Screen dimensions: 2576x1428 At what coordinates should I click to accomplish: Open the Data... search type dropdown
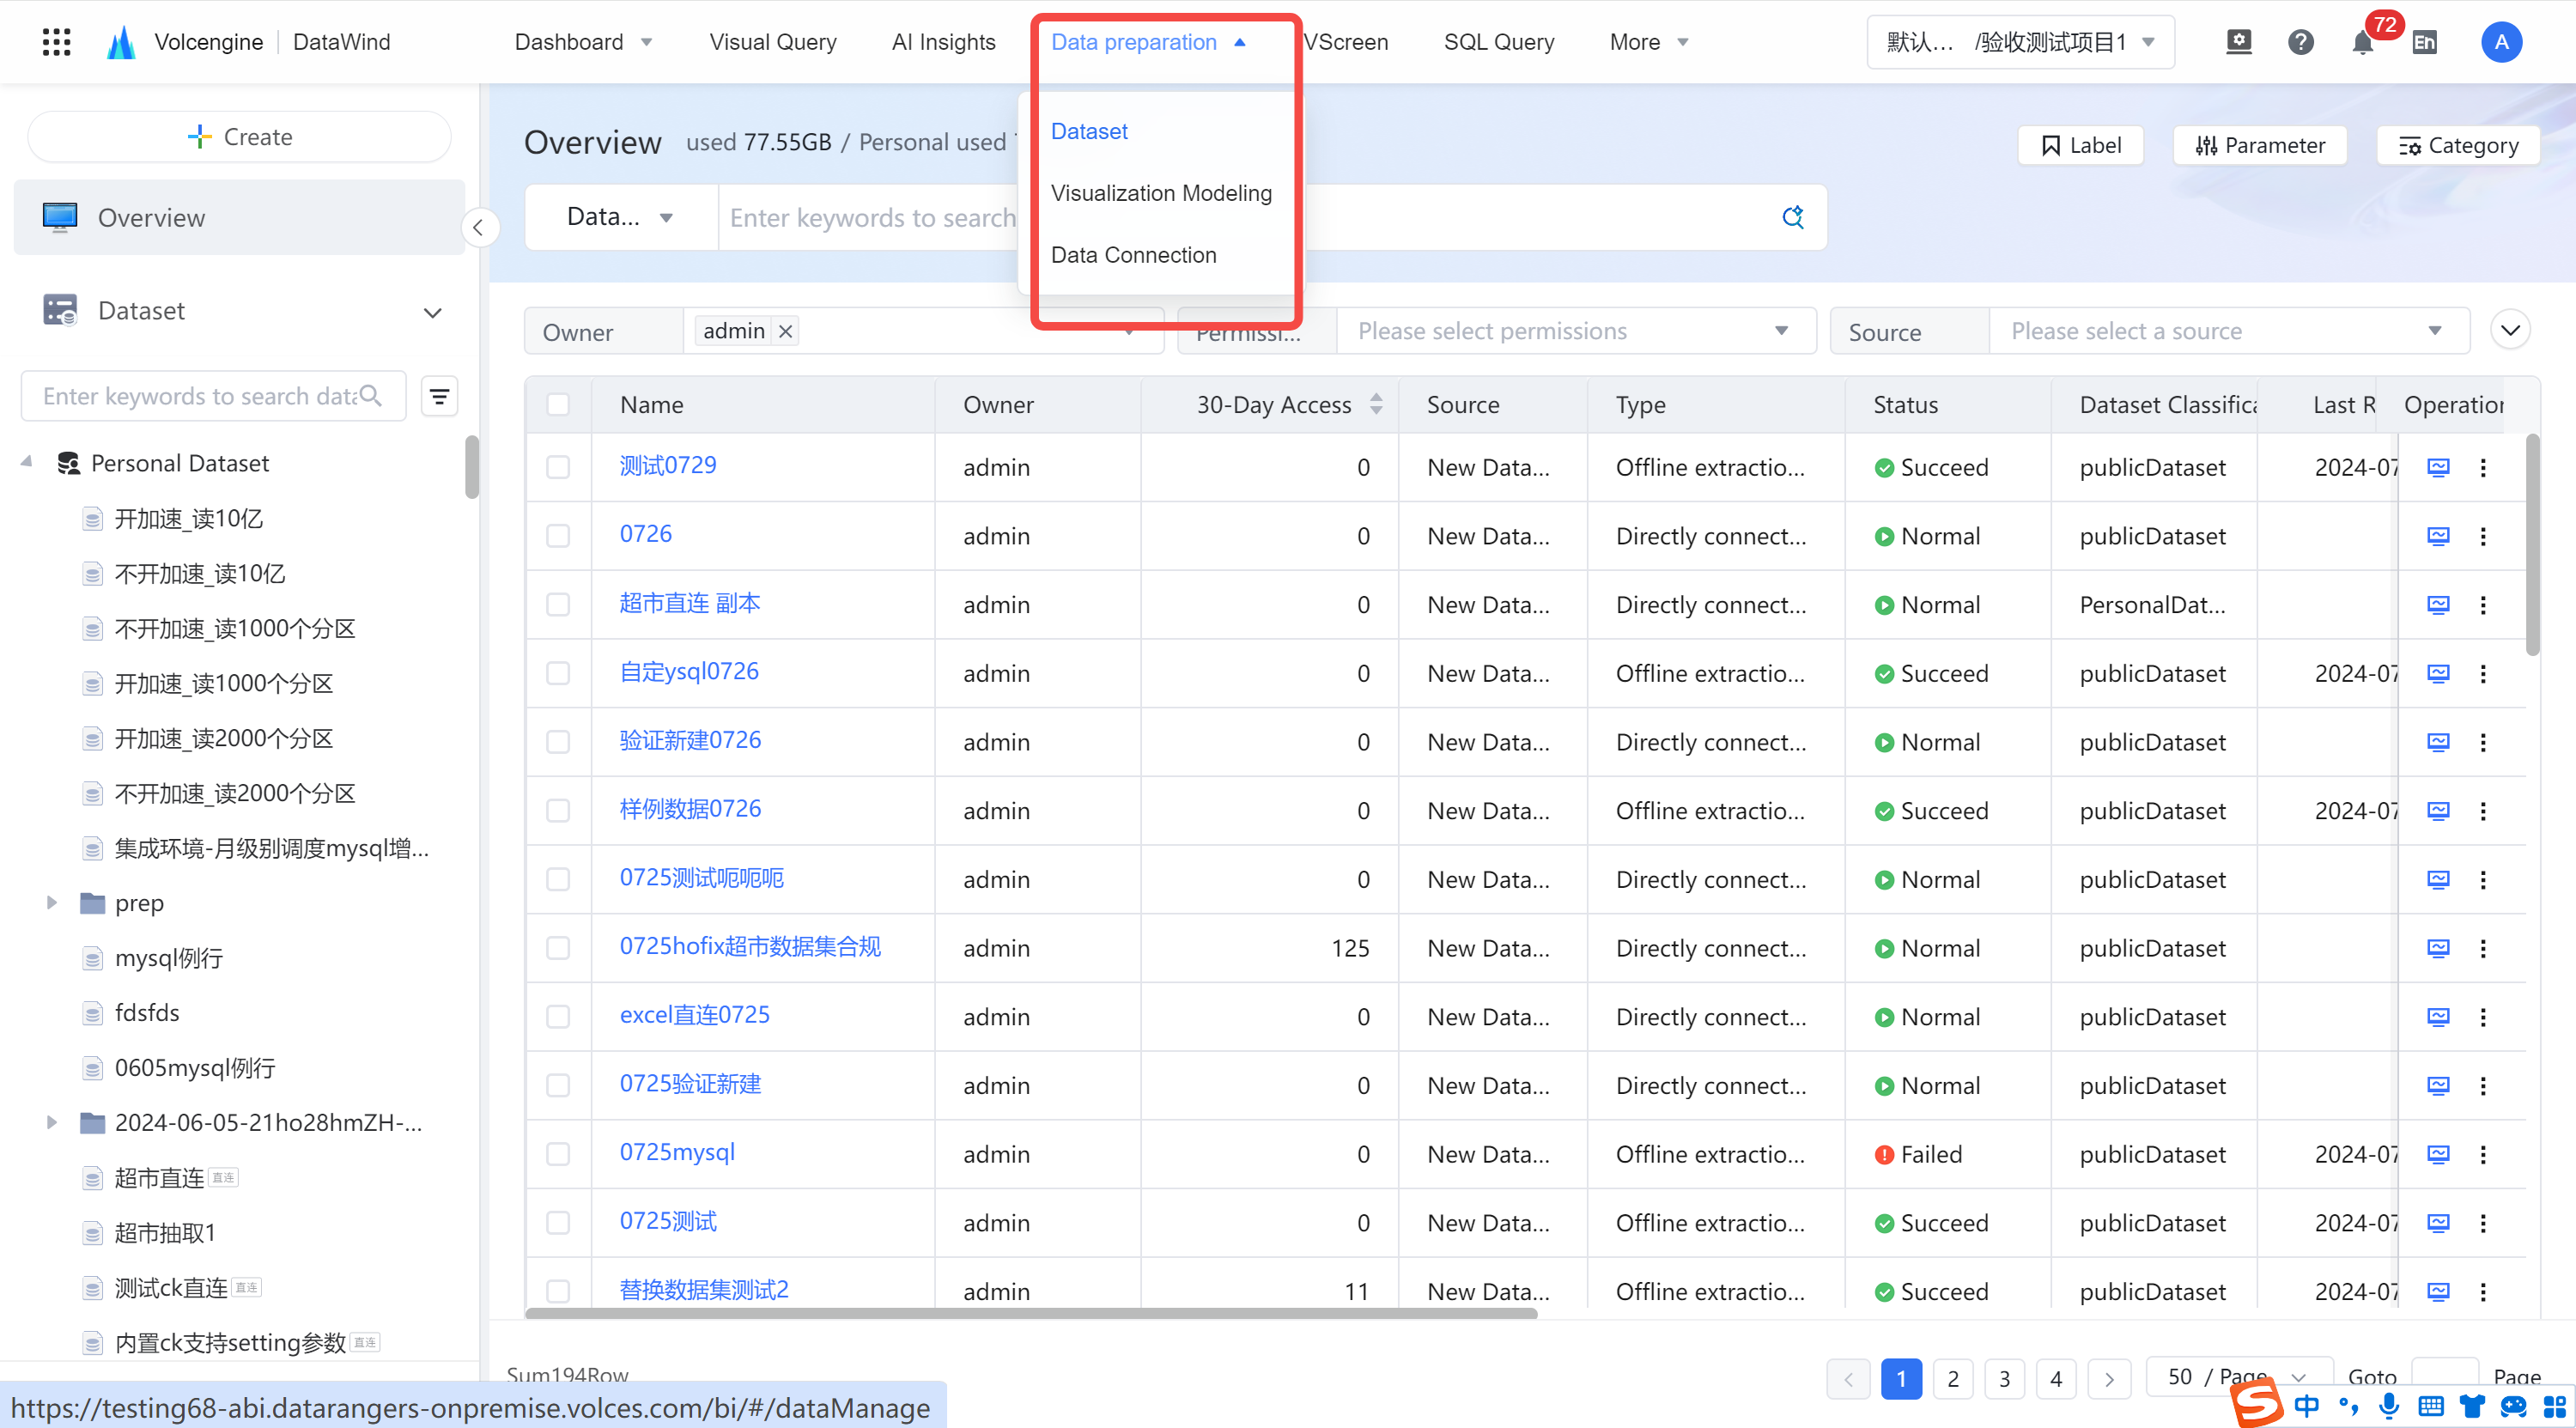(620, 217)
